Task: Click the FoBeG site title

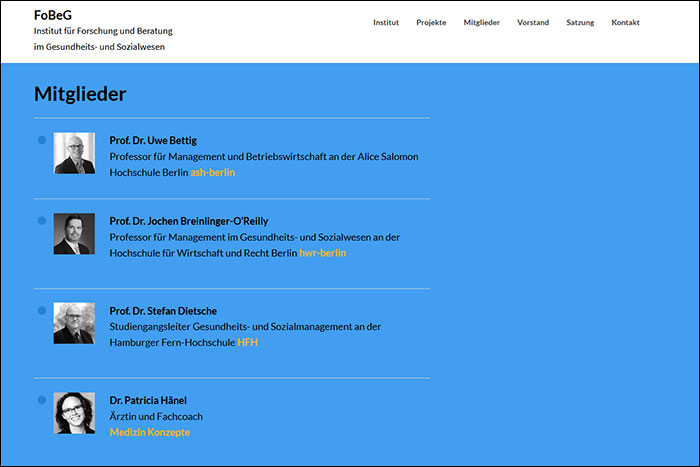Action: (53, 15)
